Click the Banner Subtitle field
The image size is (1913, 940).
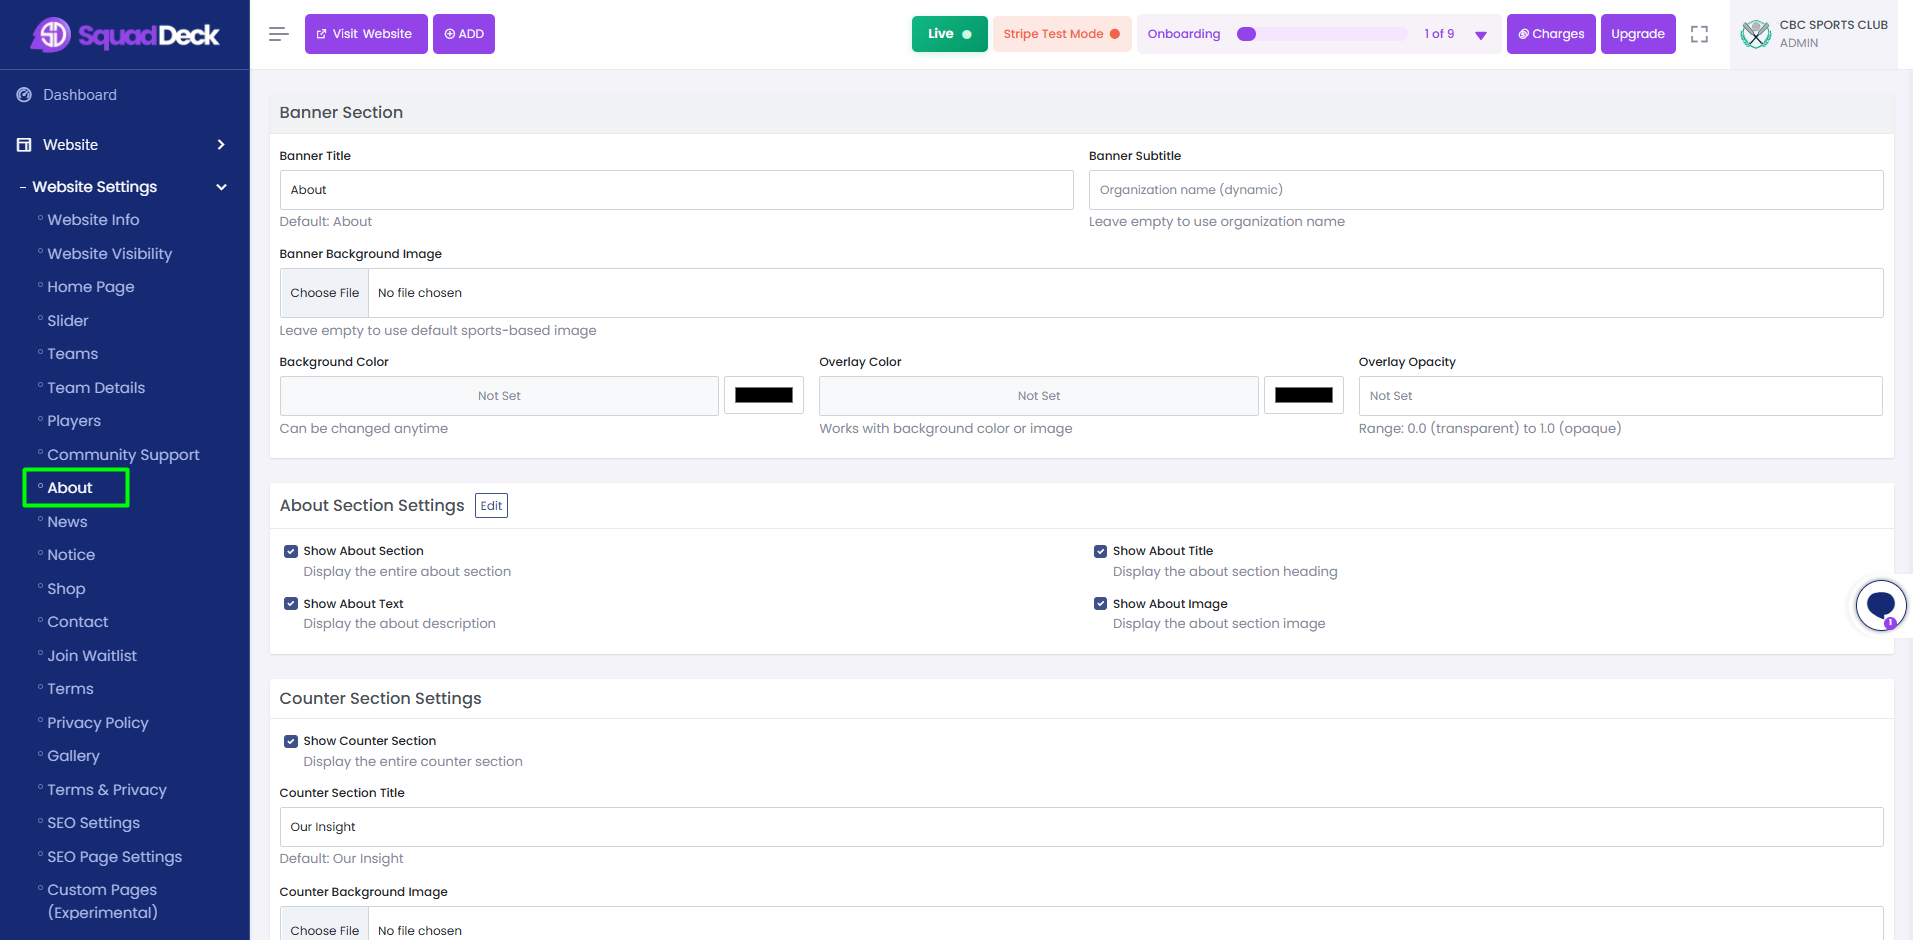(x=1486, y=190)
